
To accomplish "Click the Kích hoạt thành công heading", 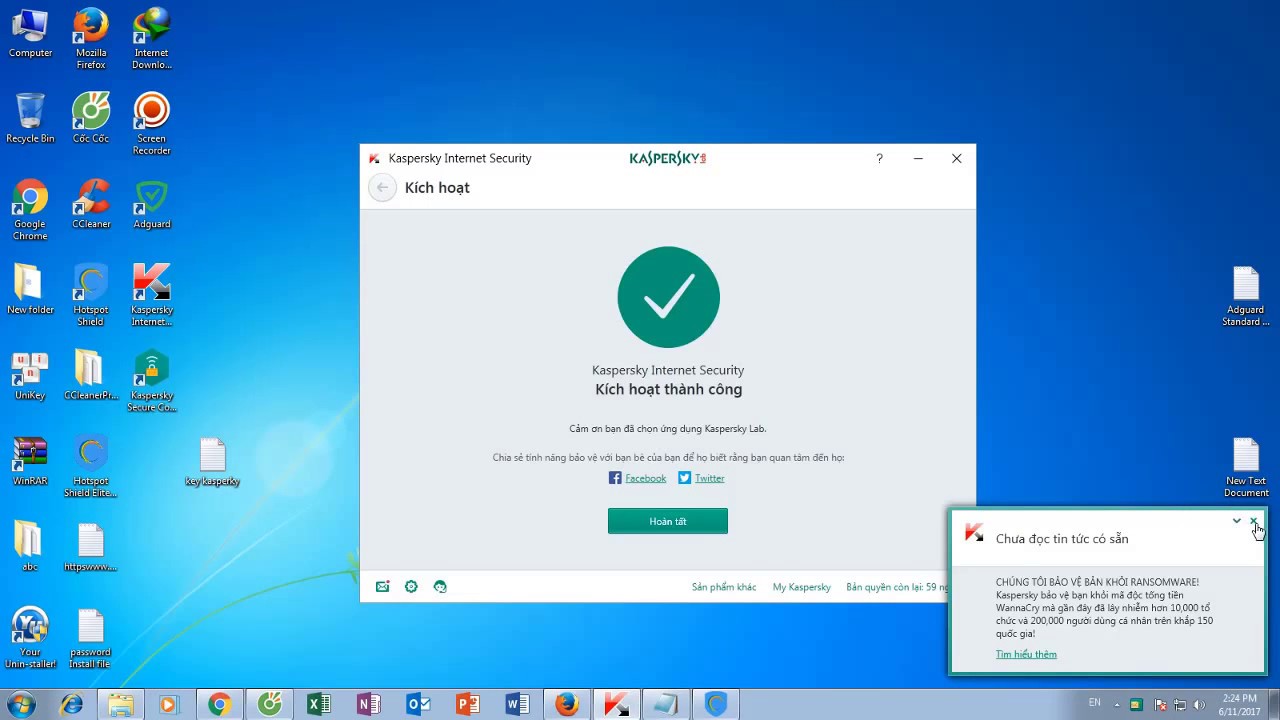I will [x=668, y=390].
